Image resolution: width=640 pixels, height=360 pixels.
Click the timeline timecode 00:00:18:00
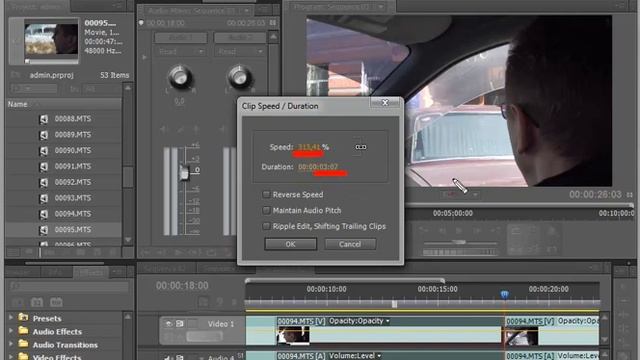point(182,286)
